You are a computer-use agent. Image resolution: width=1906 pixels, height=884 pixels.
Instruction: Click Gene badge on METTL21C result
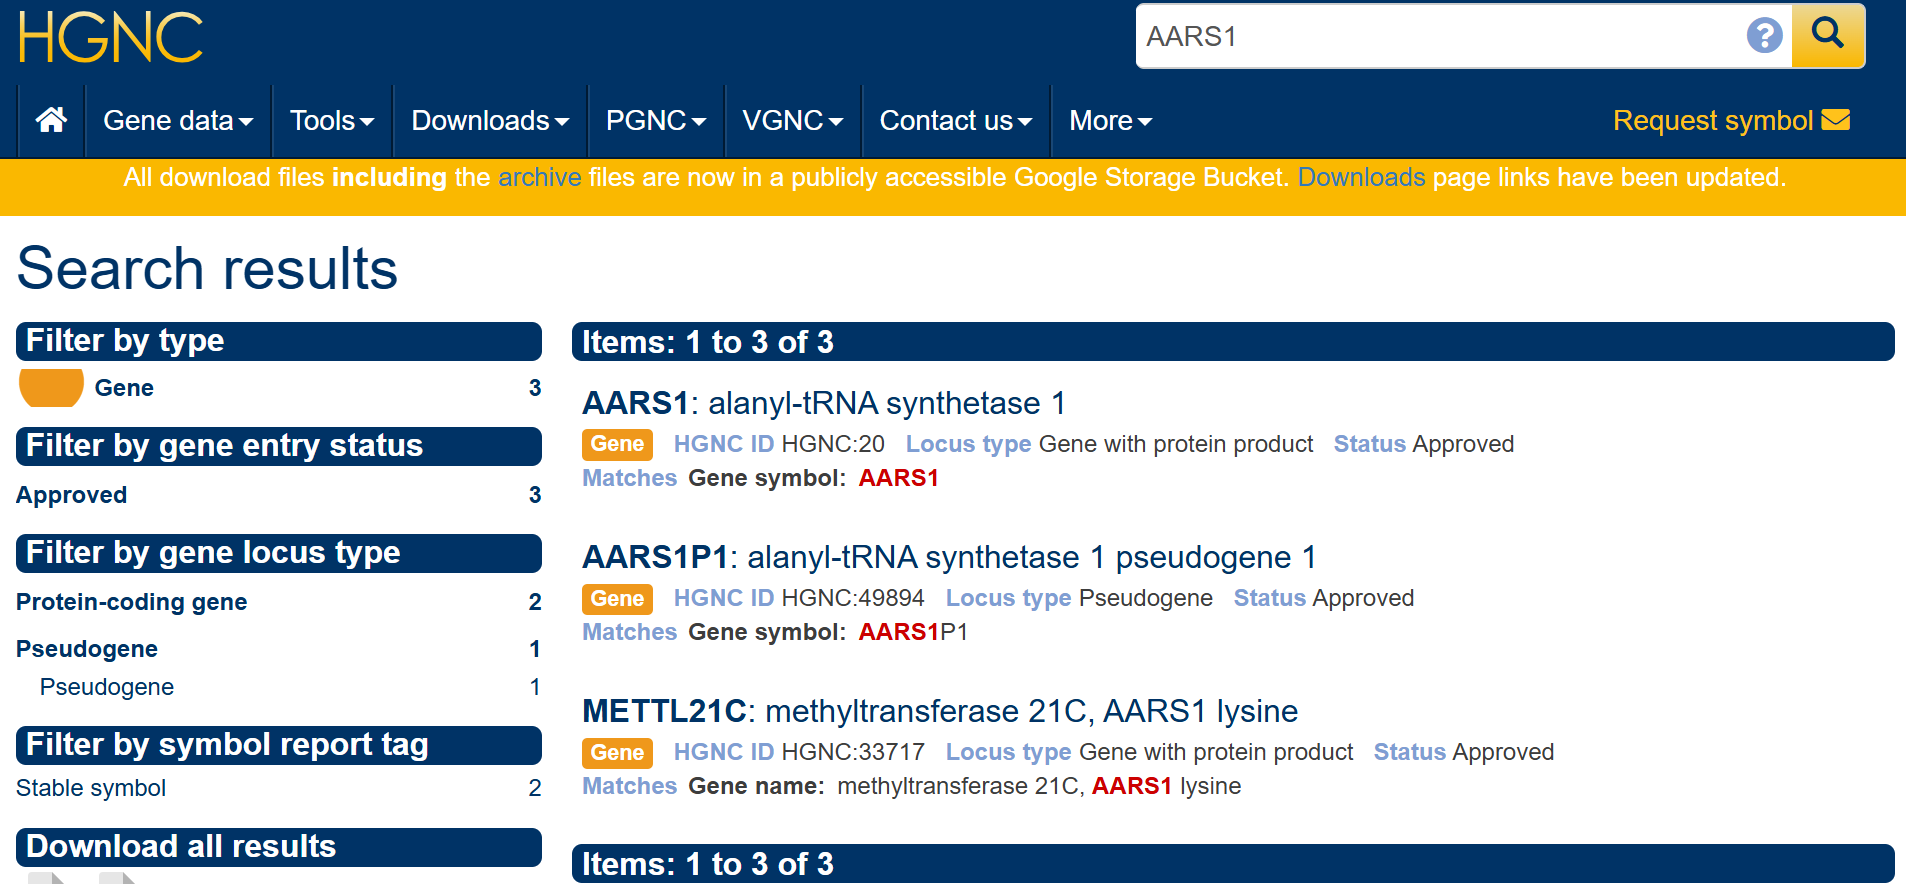(x=617, y=752)
